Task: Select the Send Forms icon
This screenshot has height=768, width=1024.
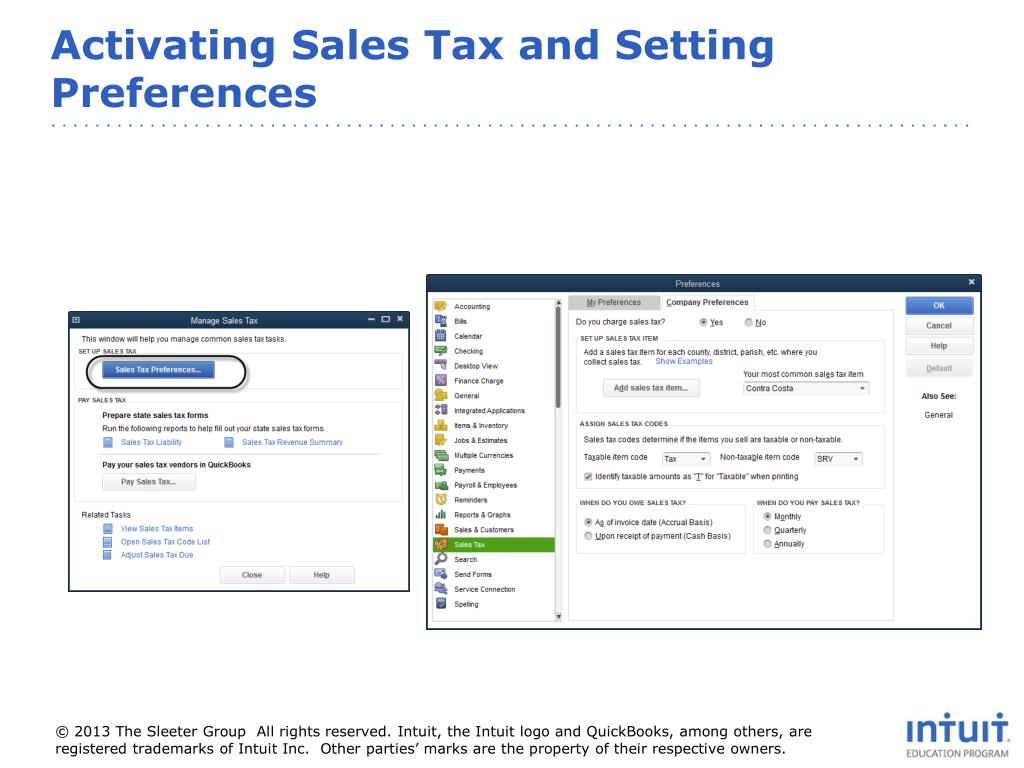Action: 441,574
